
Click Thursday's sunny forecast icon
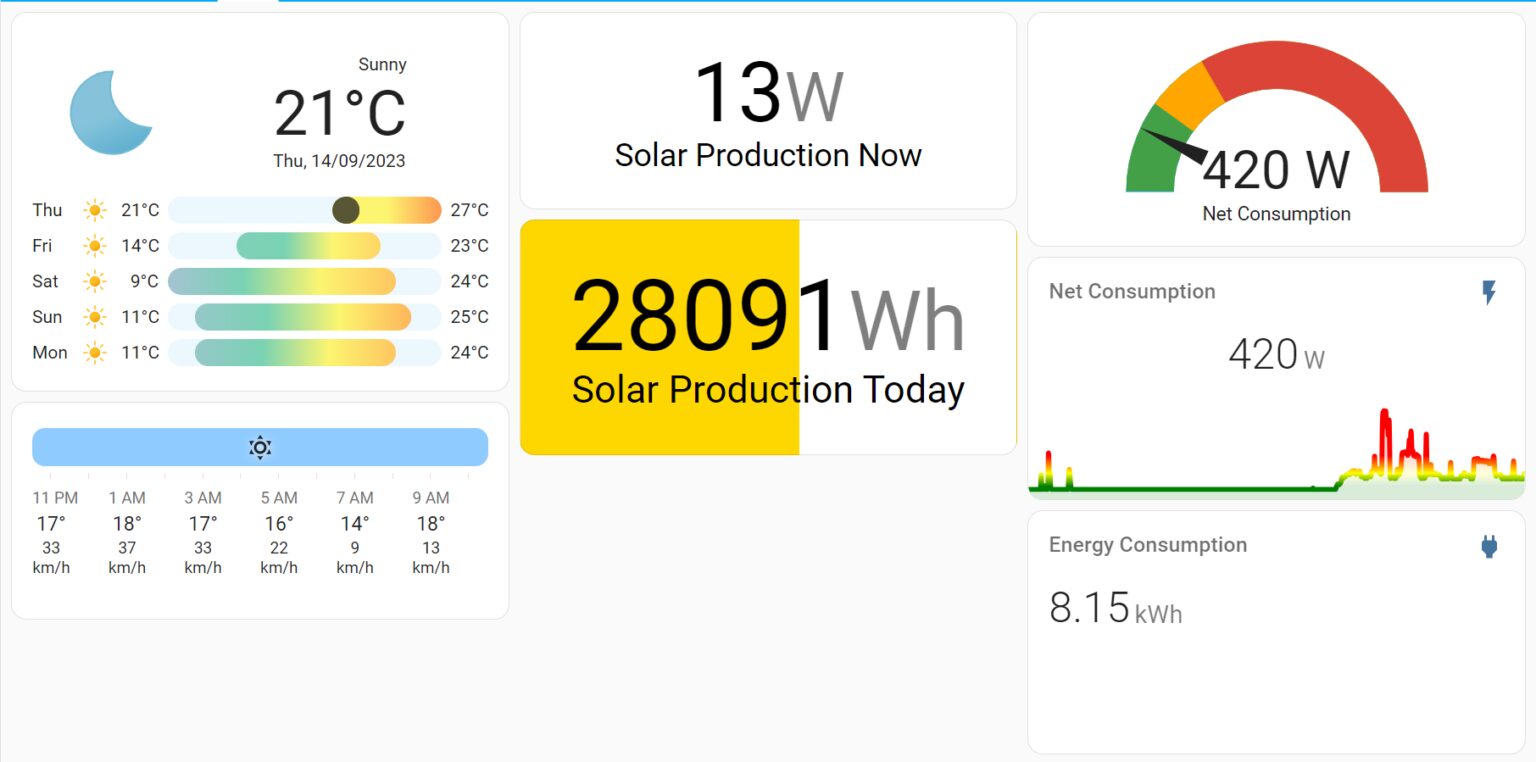click(x=95, y=210)
